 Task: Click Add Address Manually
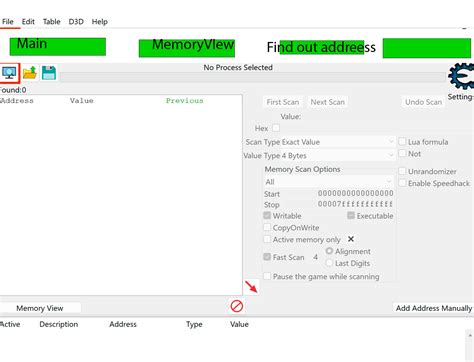click(x=434, y=308)
